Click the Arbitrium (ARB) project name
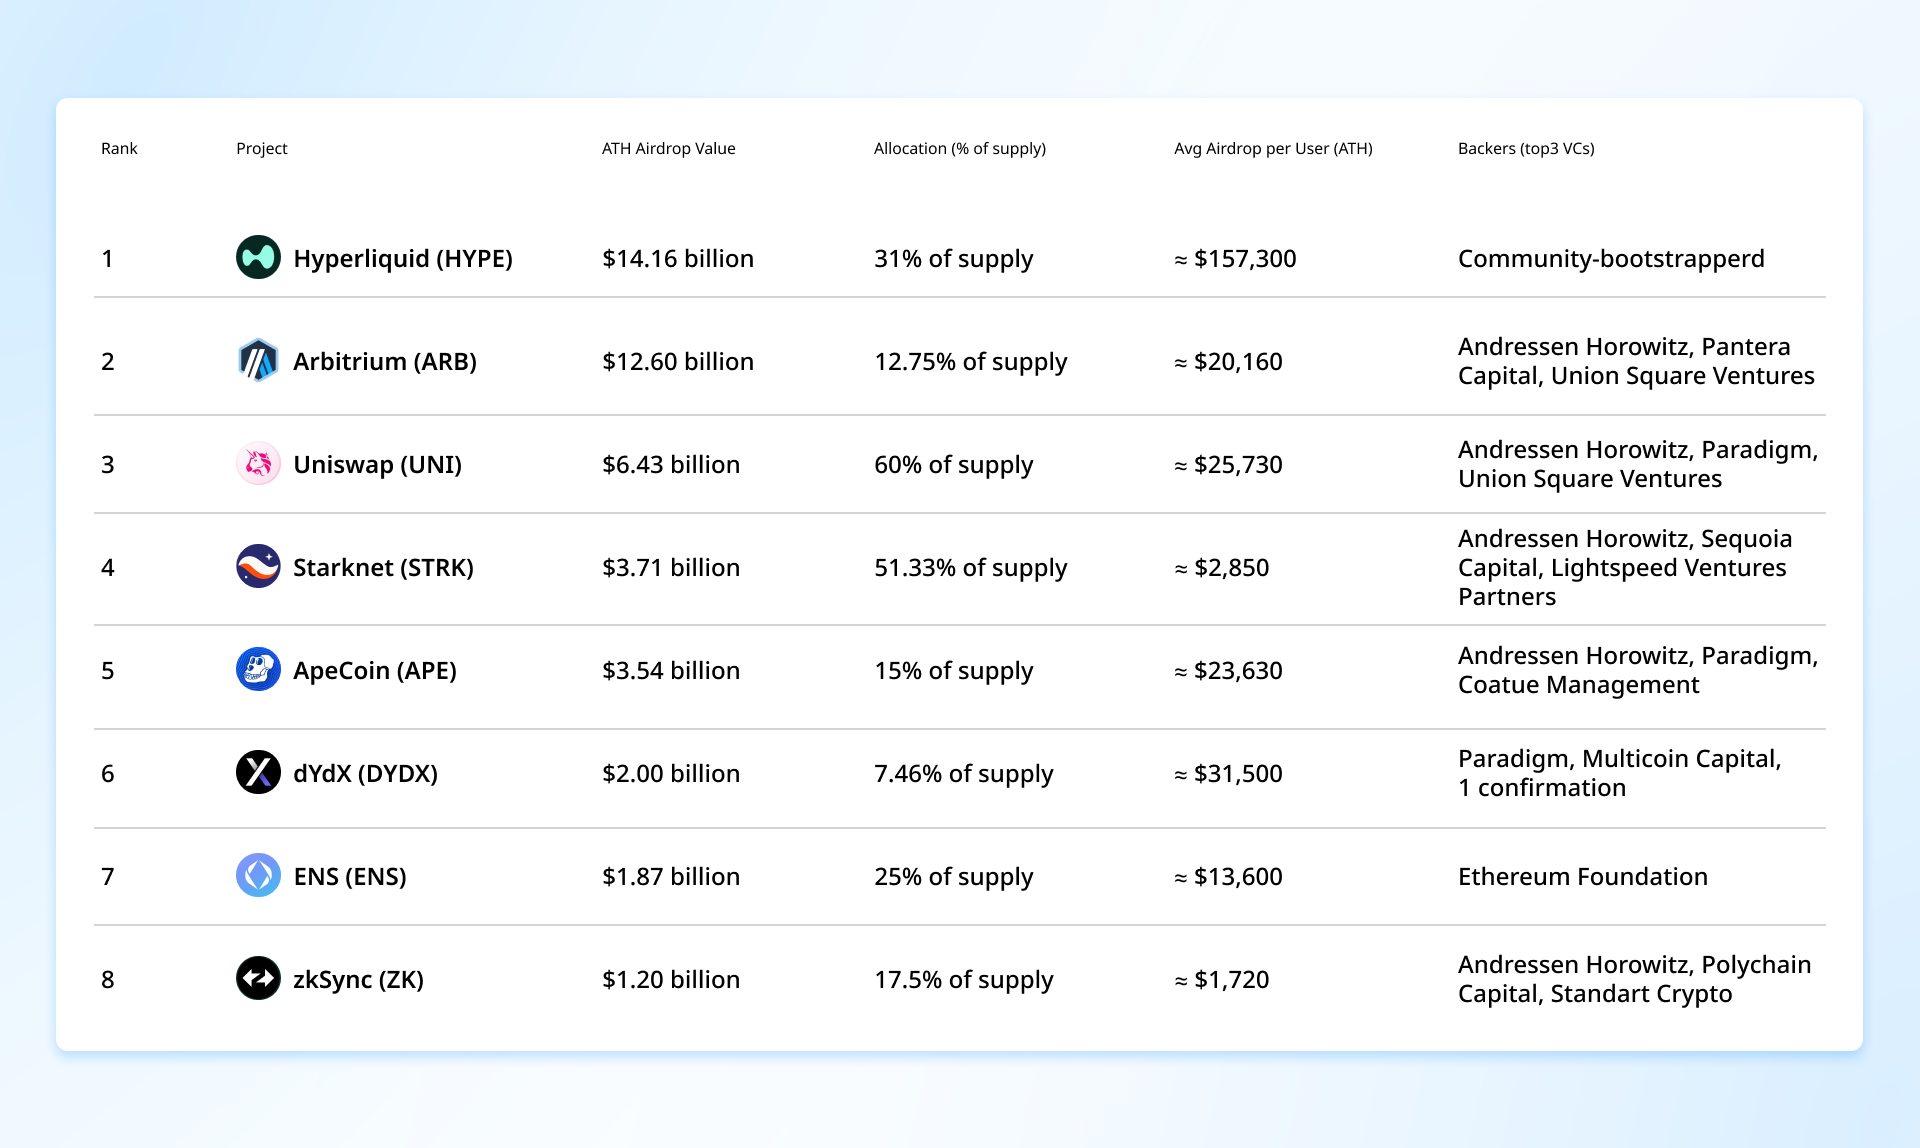1920x1148 pixels. click(385, 362)
